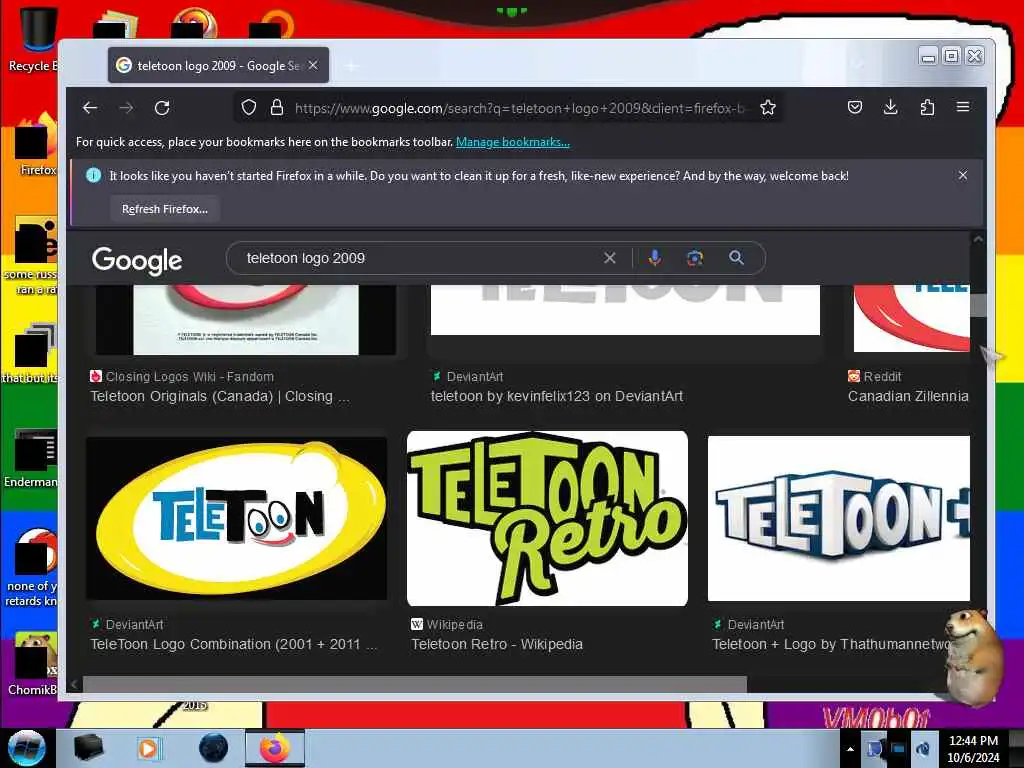
Task: Go back with the browser back arrow
Action: tap(90, 108)
